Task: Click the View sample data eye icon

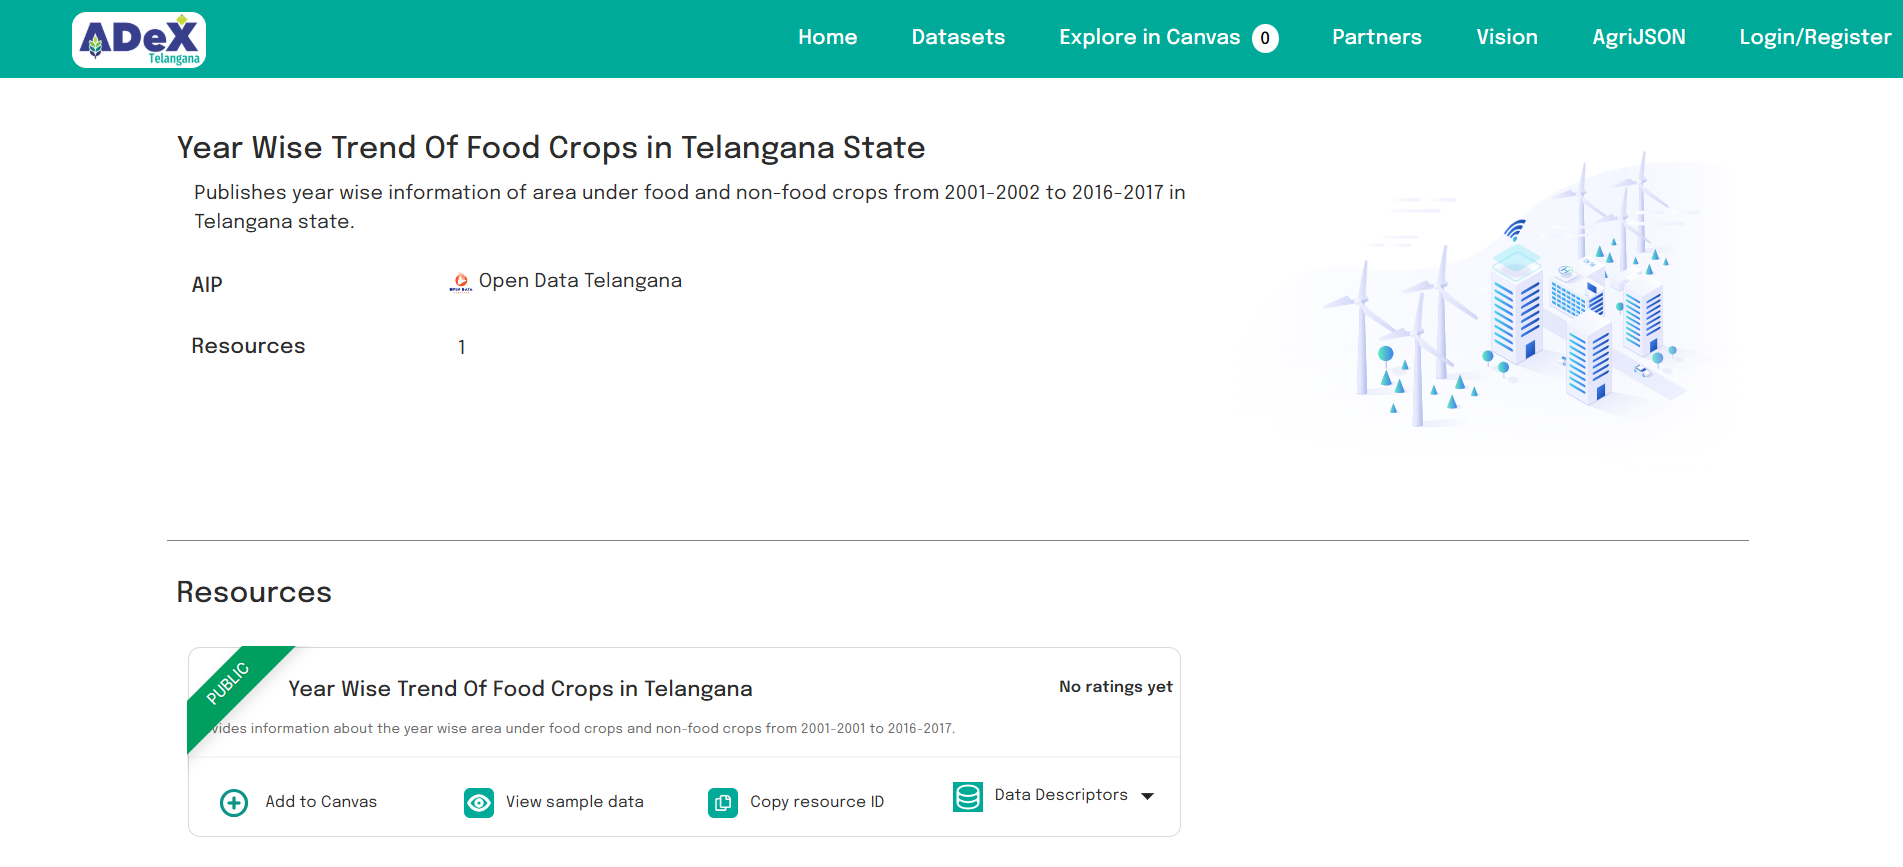Action: click(479, 803)
